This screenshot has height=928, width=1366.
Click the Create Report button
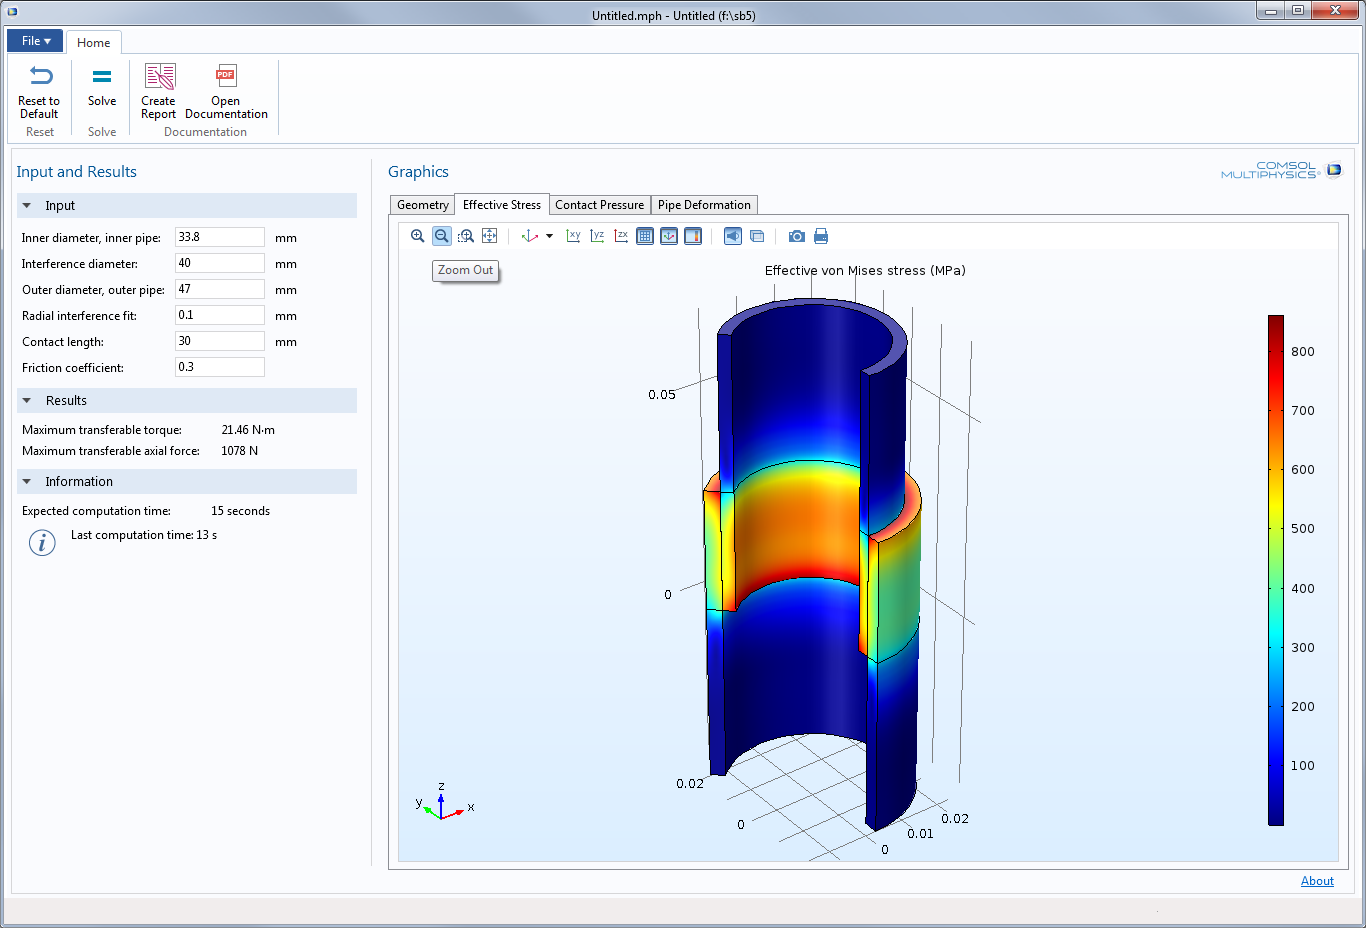point(158,92)
